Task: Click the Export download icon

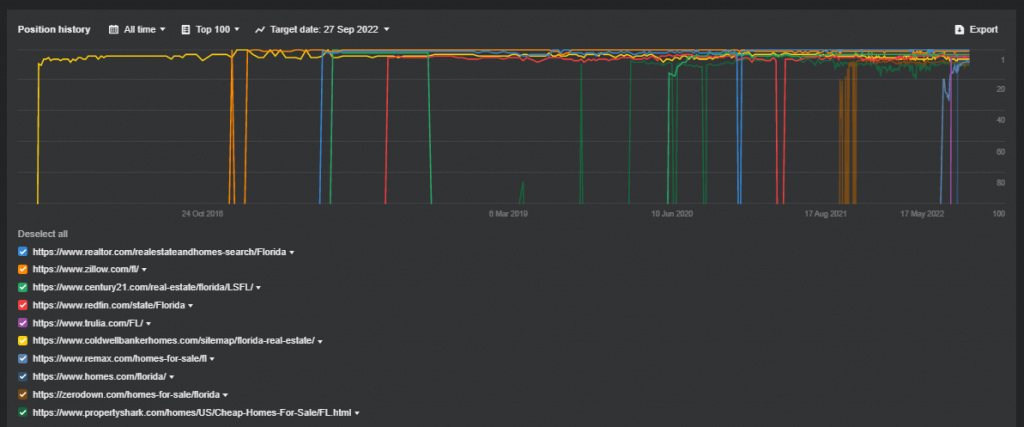Action: tap(959, 29)
